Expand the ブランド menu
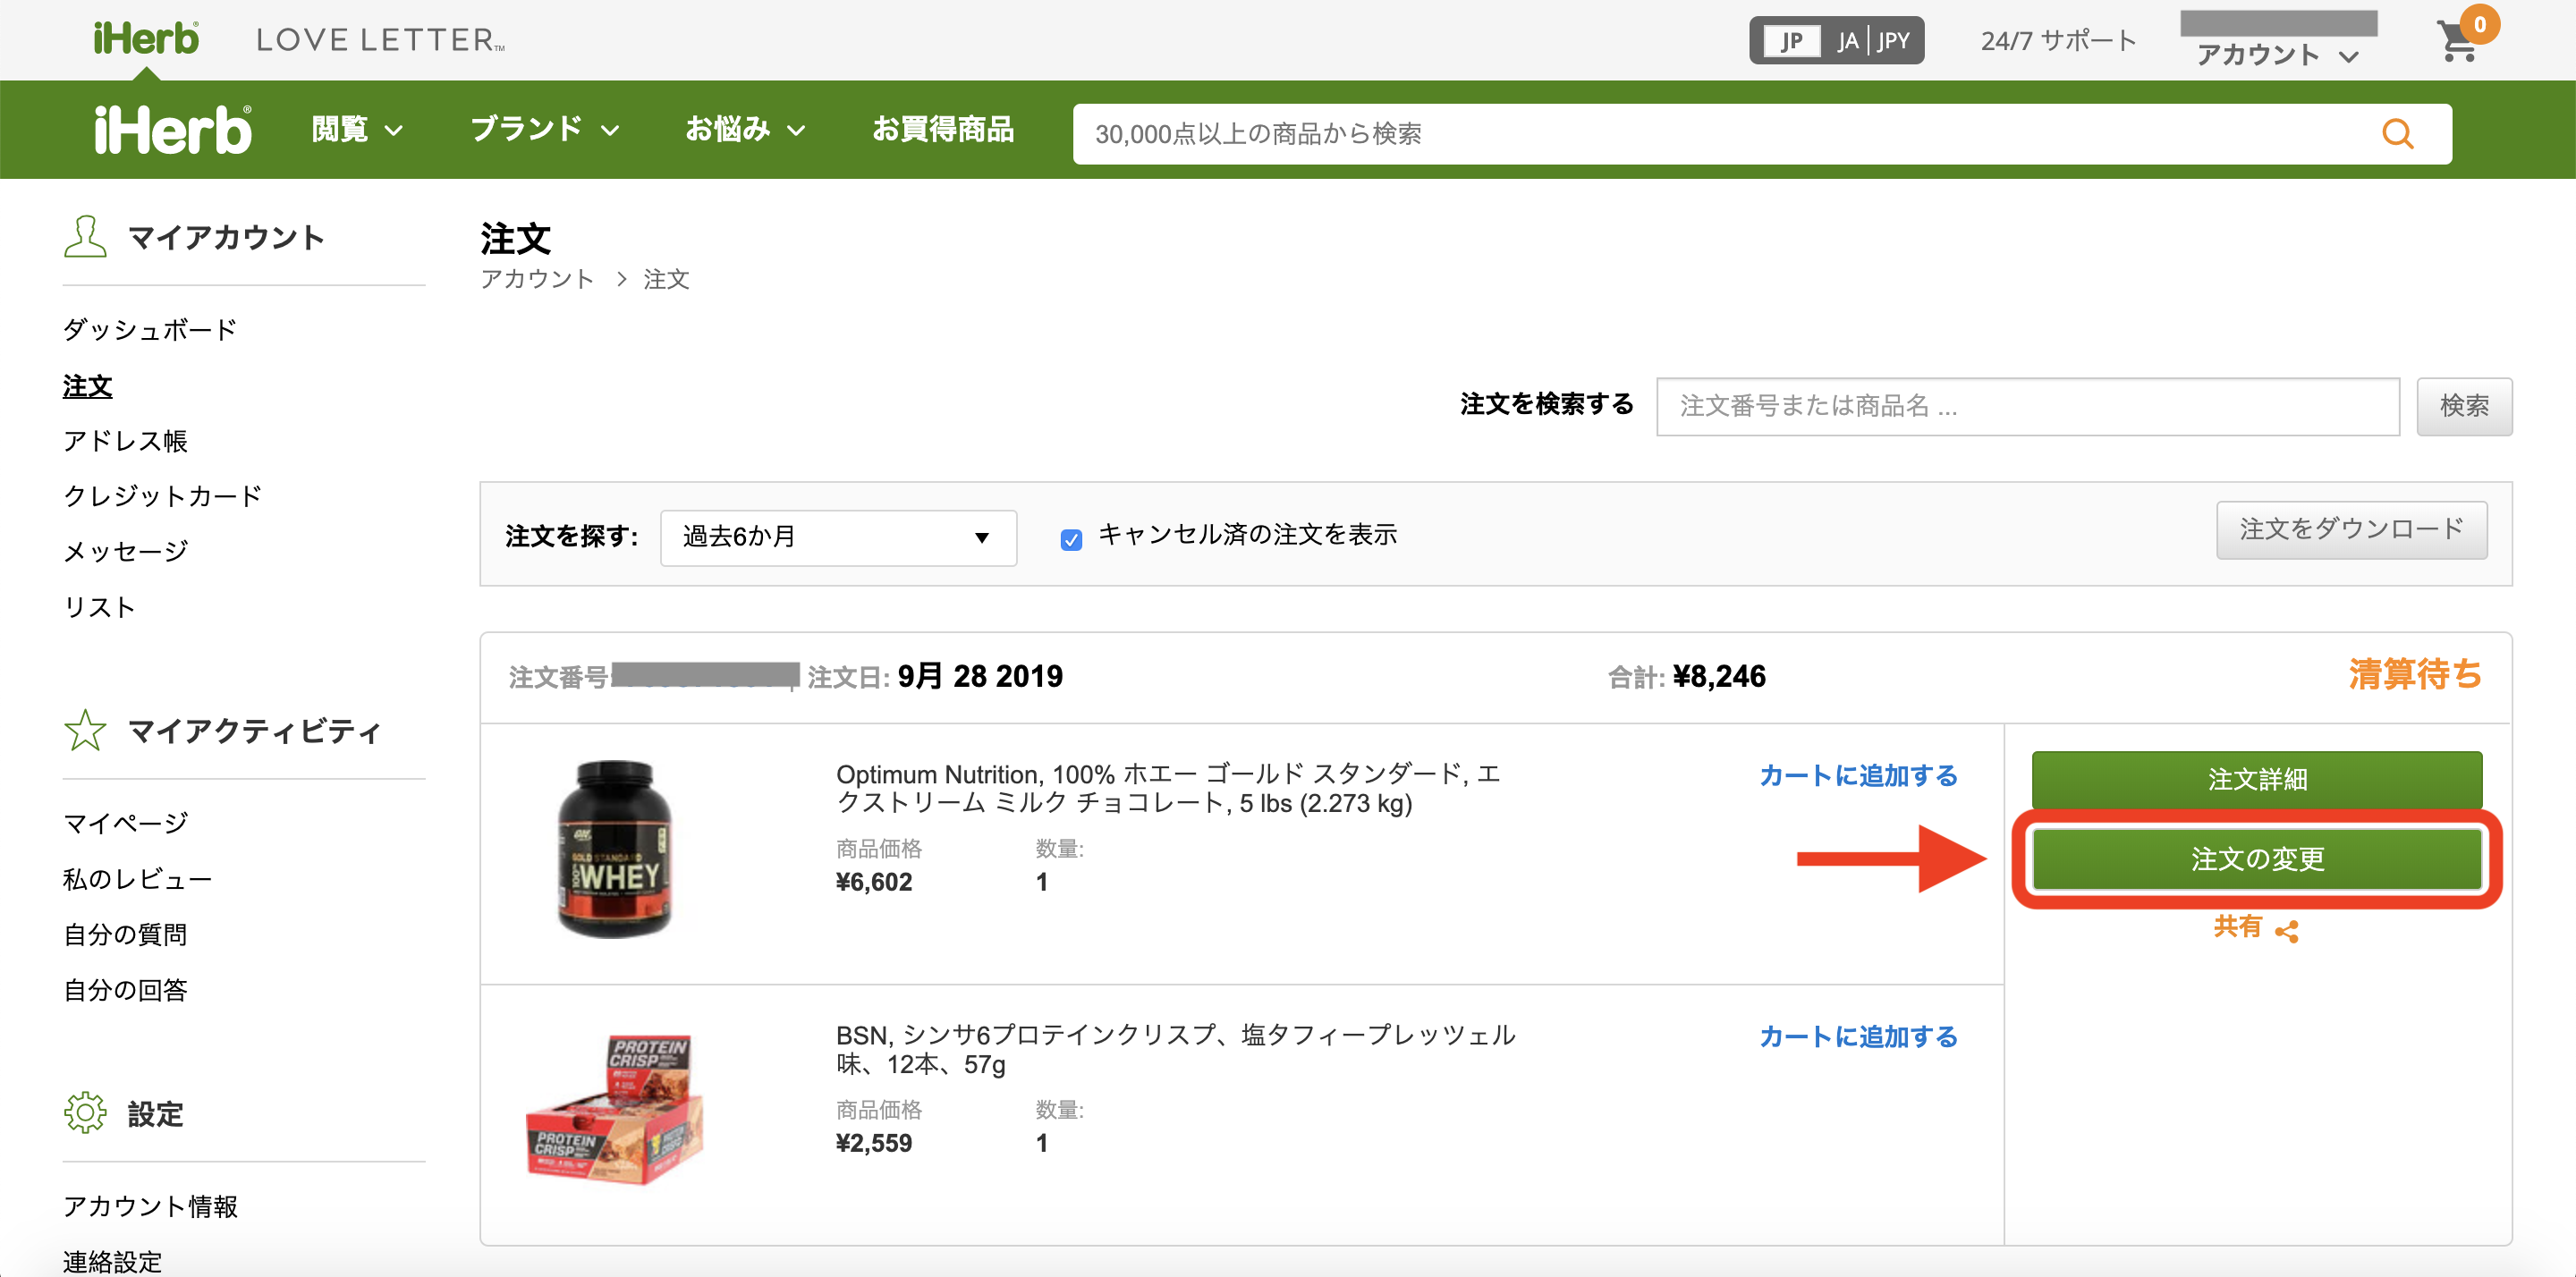 (x=545, y=130)
